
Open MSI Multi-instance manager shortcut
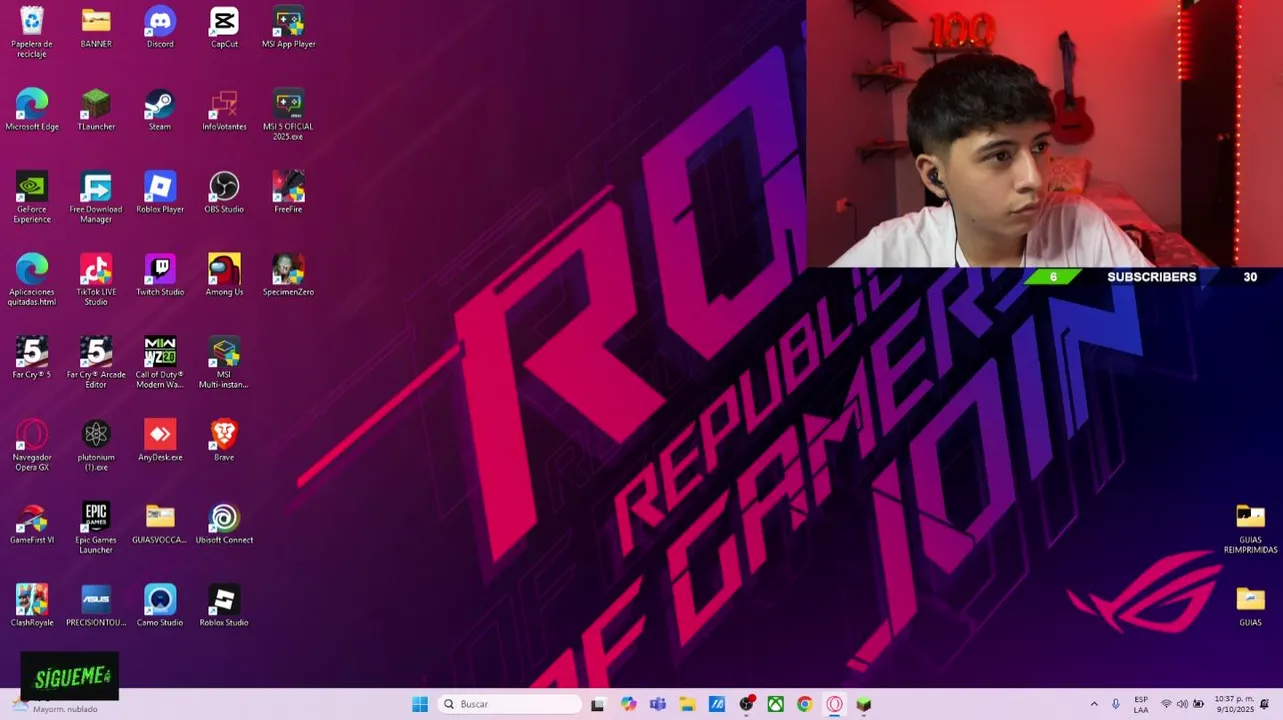pyautogui.click(x=224, y=363)
